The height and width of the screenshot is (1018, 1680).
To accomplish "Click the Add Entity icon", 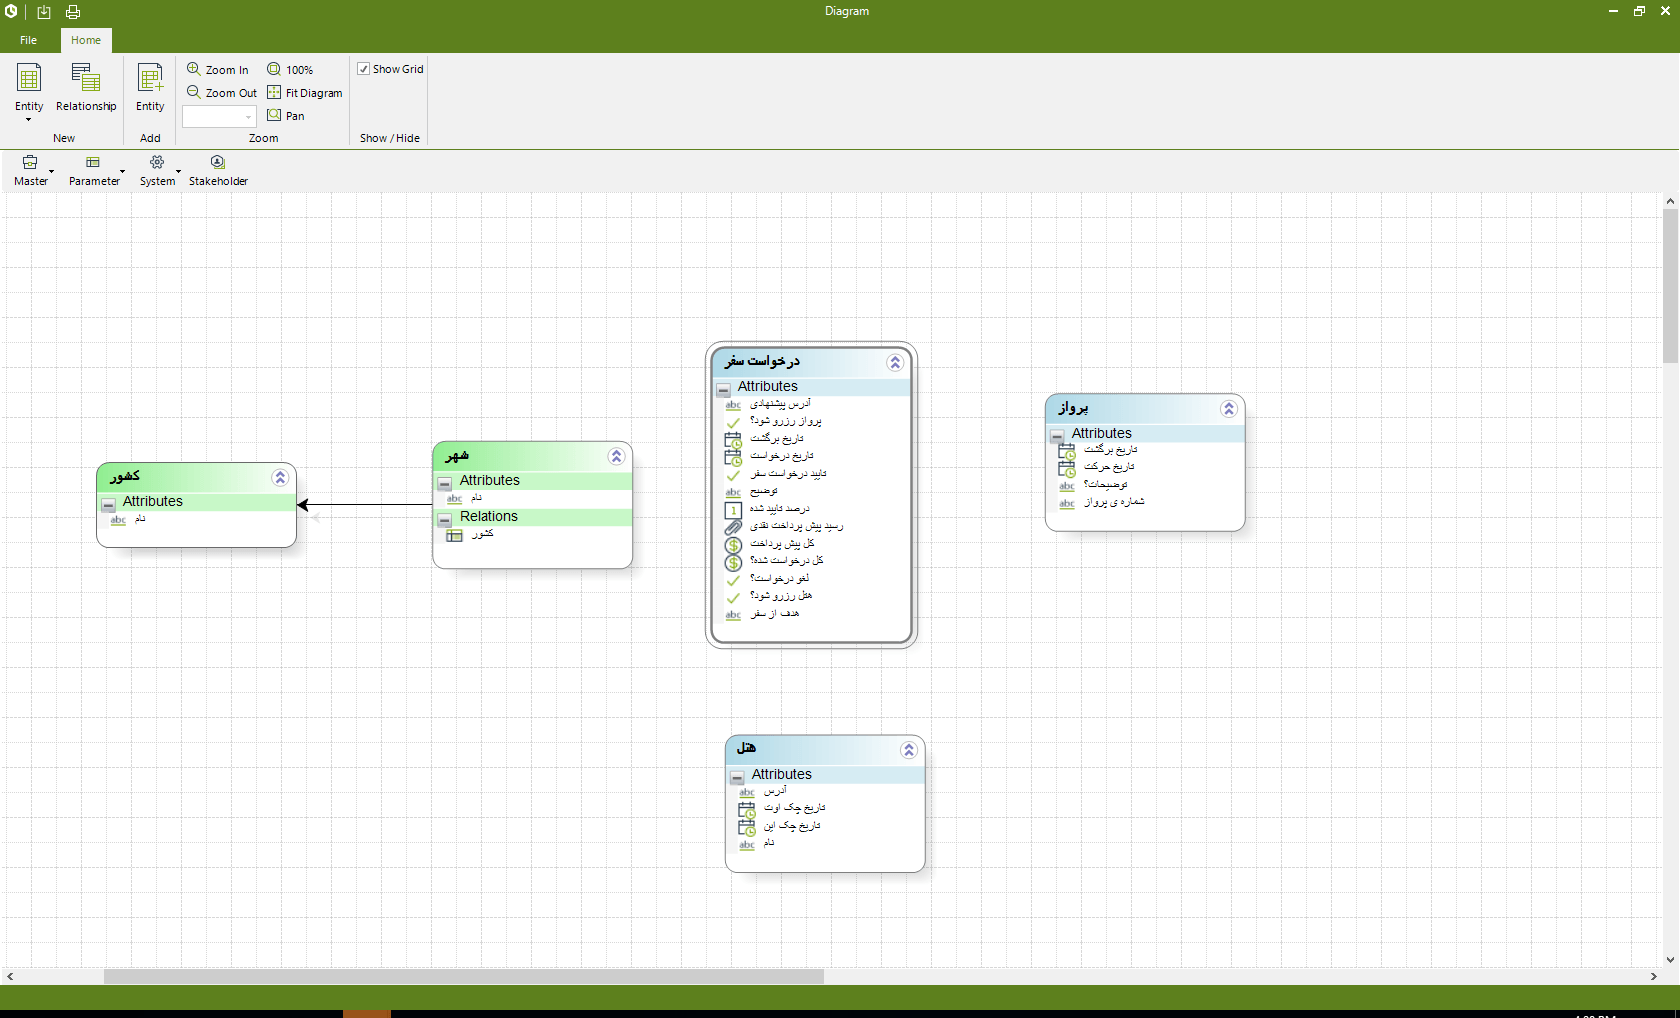I will point(150,77).
